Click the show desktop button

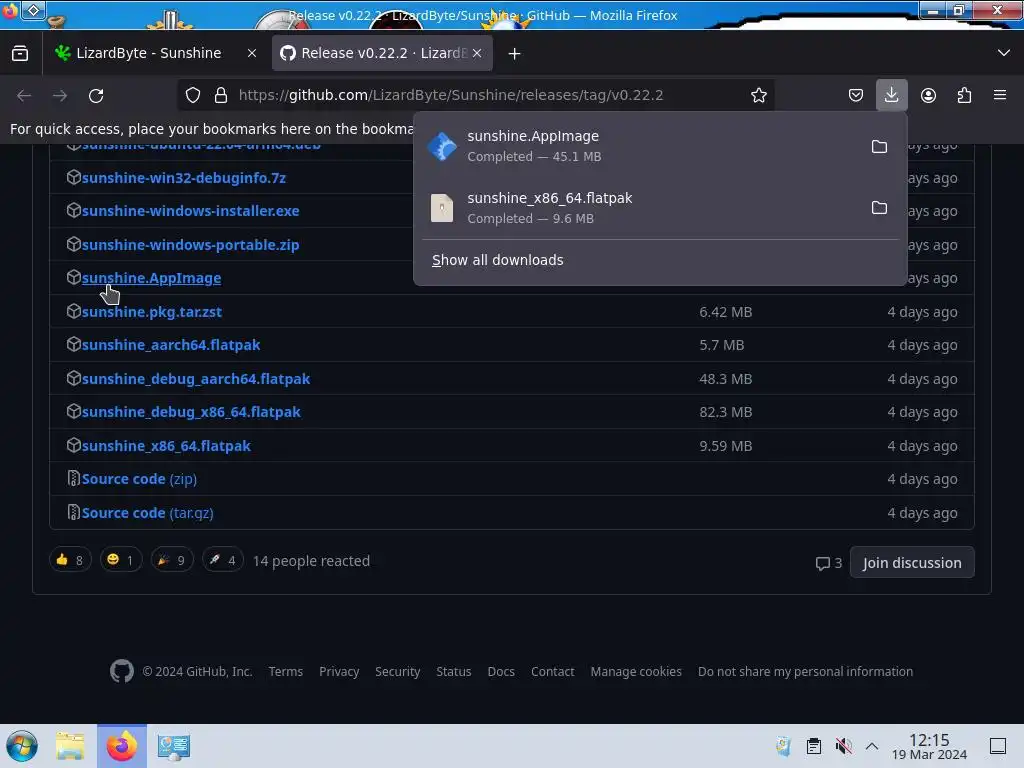click(x=998, y=746)
